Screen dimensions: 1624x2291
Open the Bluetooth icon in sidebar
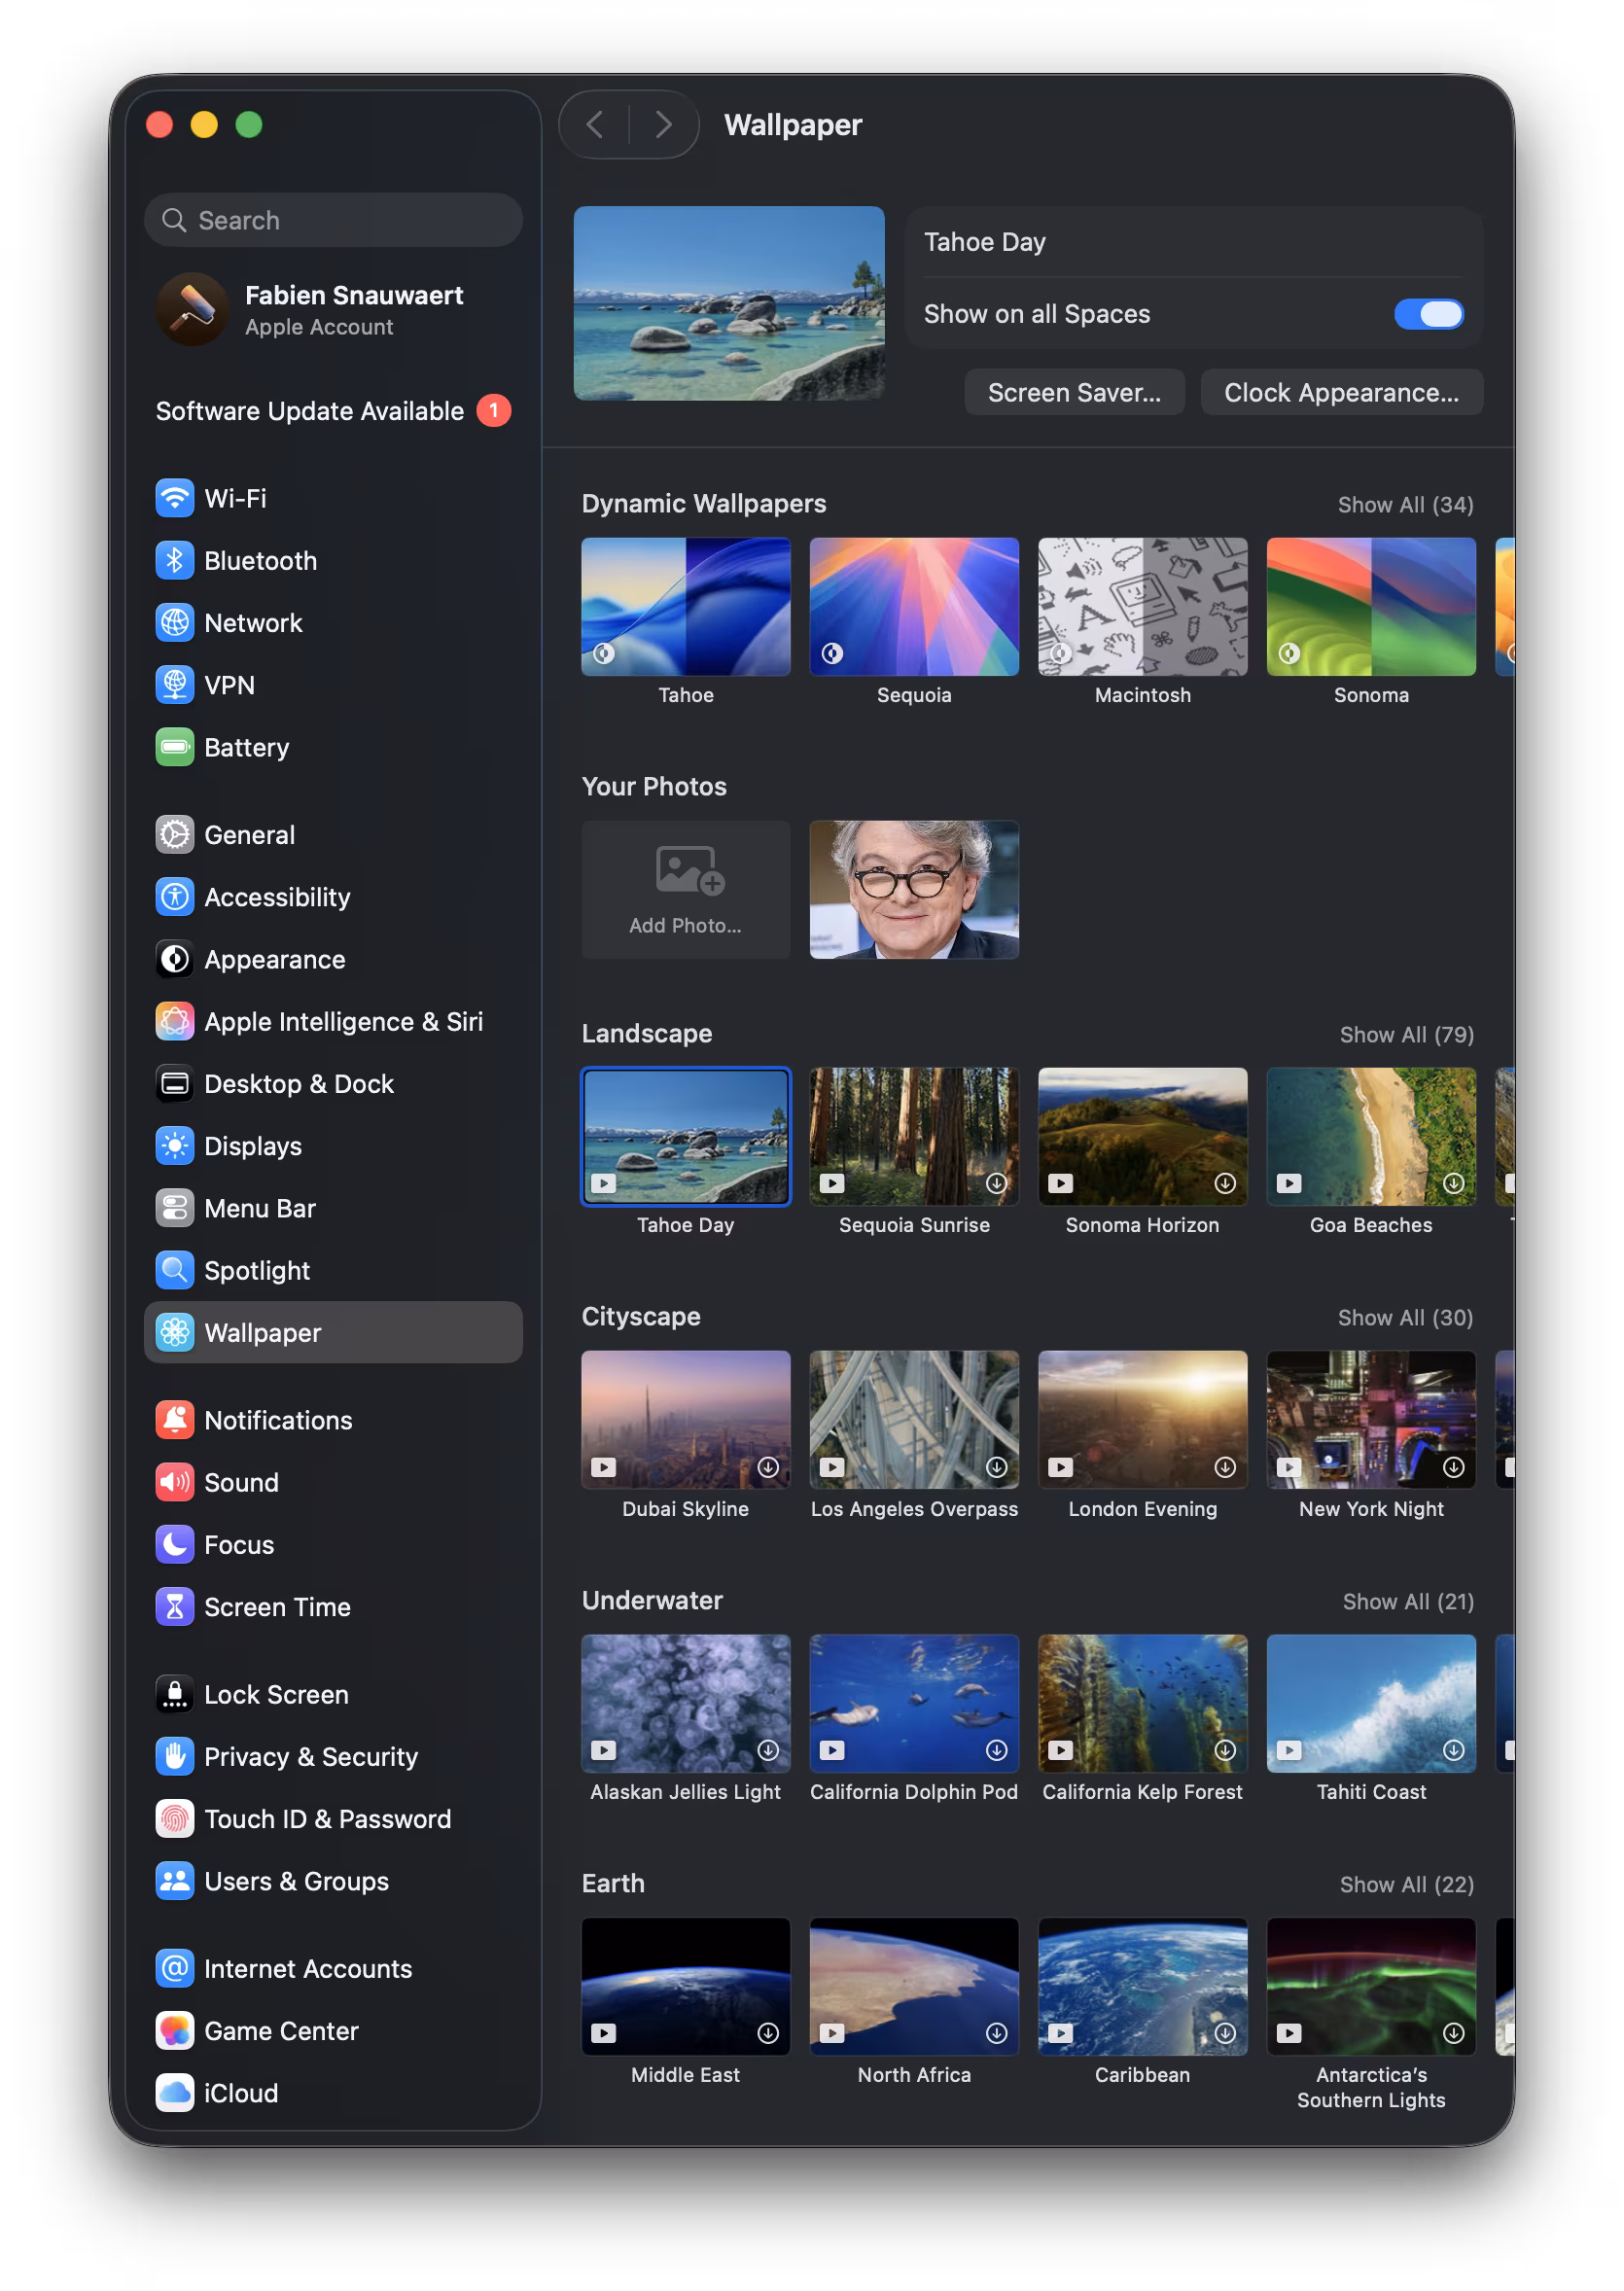point(175,560)
